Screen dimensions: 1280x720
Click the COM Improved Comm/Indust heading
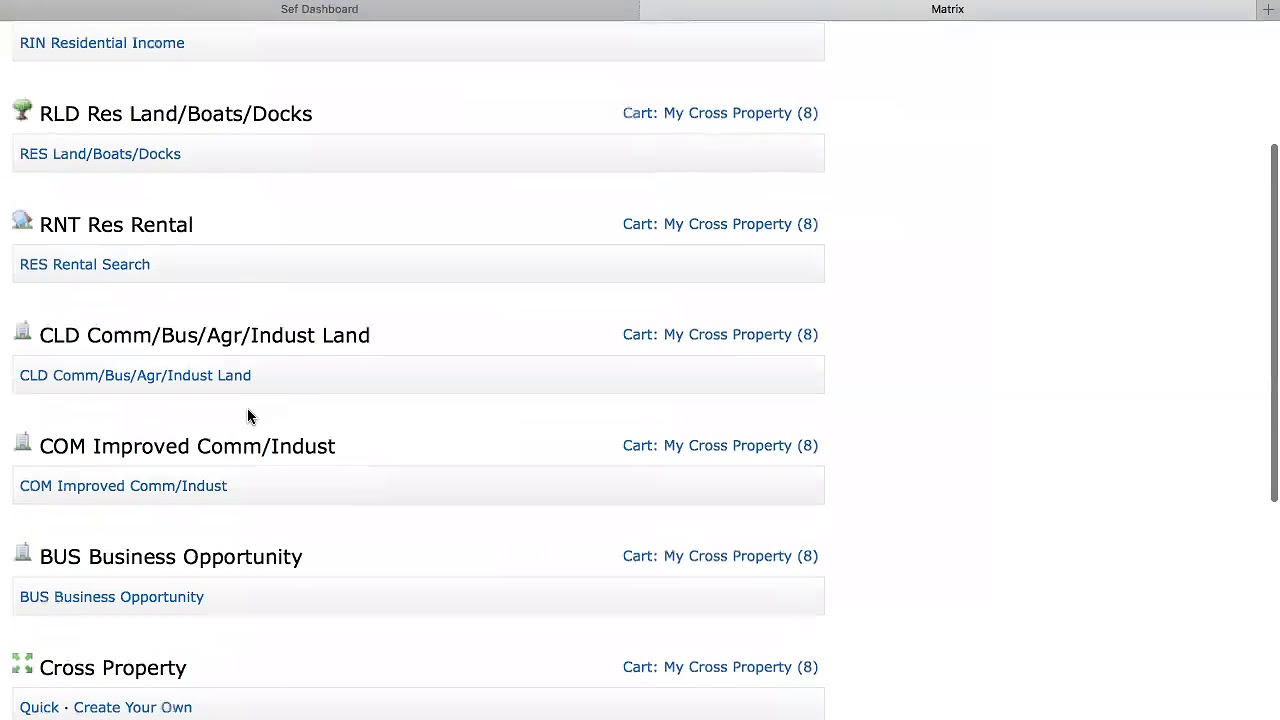click(x=187, y=446)
